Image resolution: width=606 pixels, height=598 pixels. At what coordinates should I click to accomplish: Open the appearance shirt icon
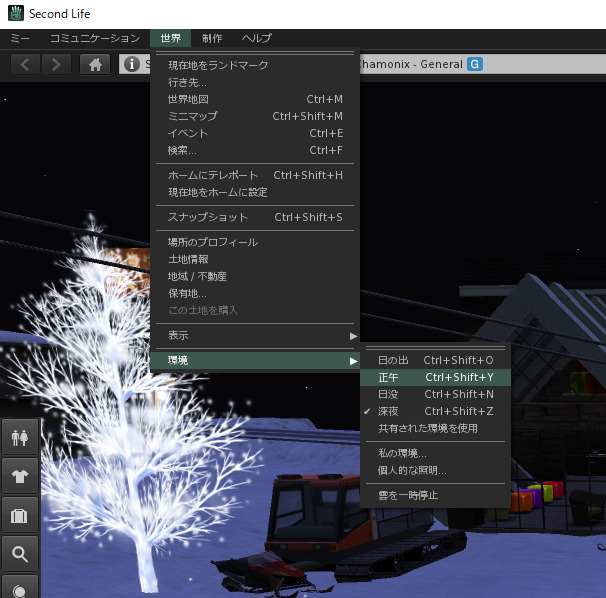[x=20, y=476]
